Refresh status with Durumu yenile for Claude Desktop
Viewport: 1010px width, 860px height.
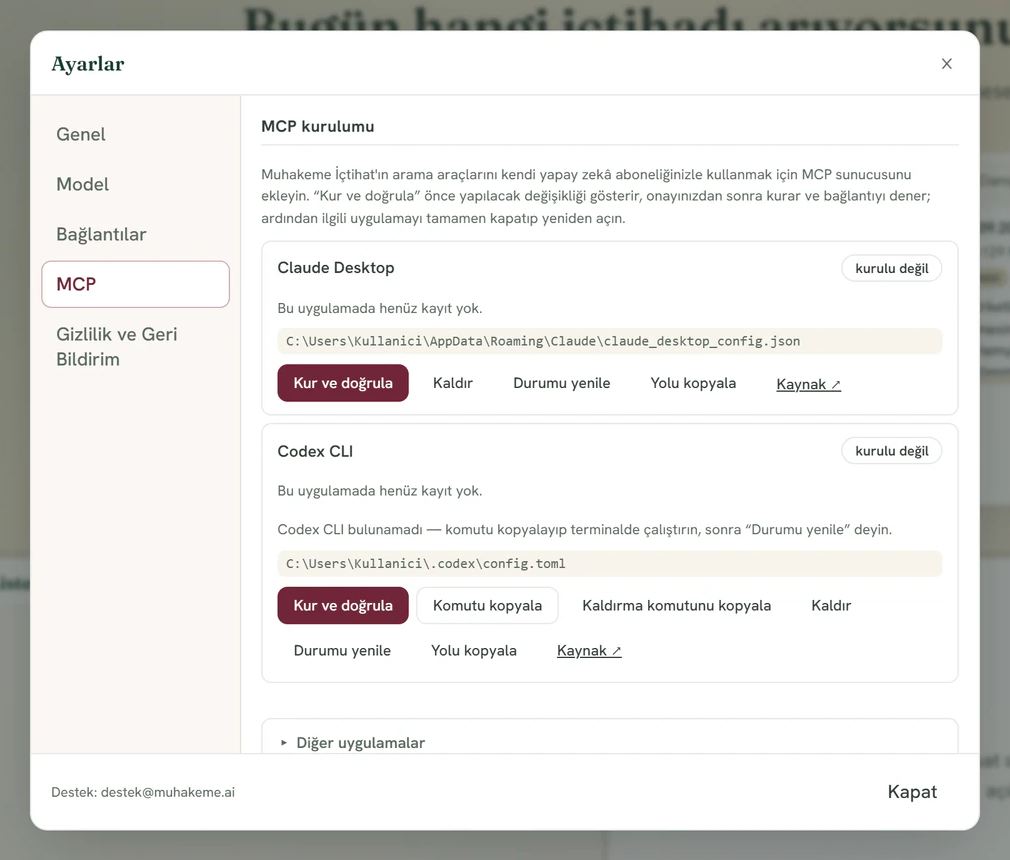[x=562, y=383]
